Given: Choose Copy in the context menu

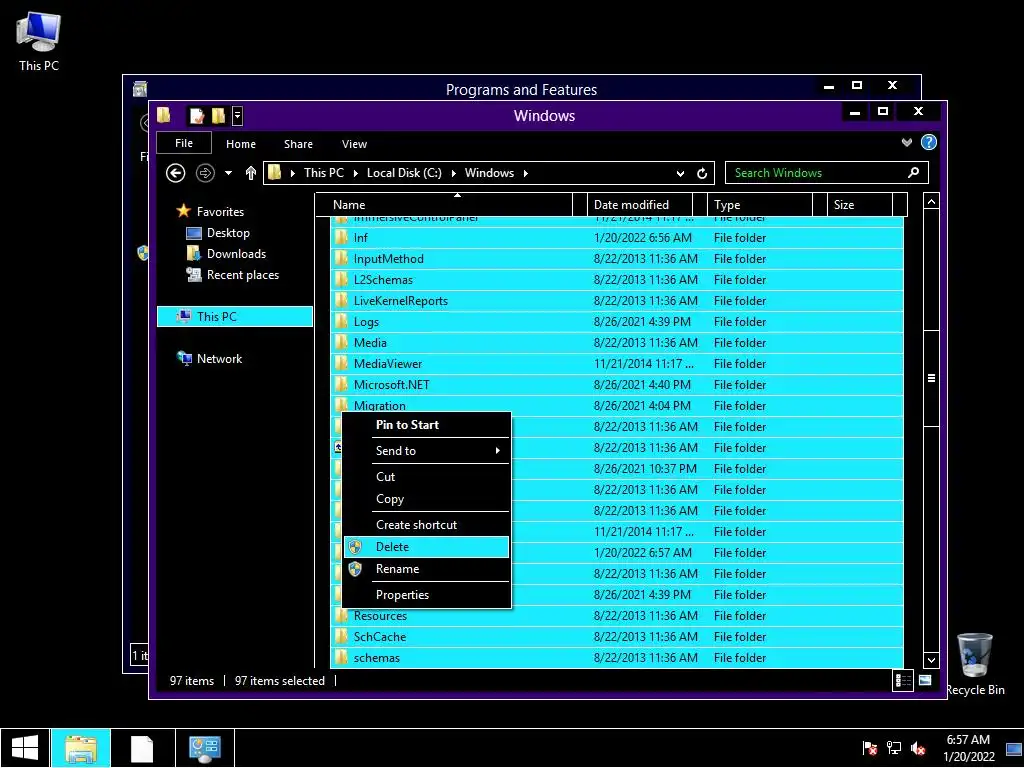Looking at the screenshot, I should pos(426,499).
